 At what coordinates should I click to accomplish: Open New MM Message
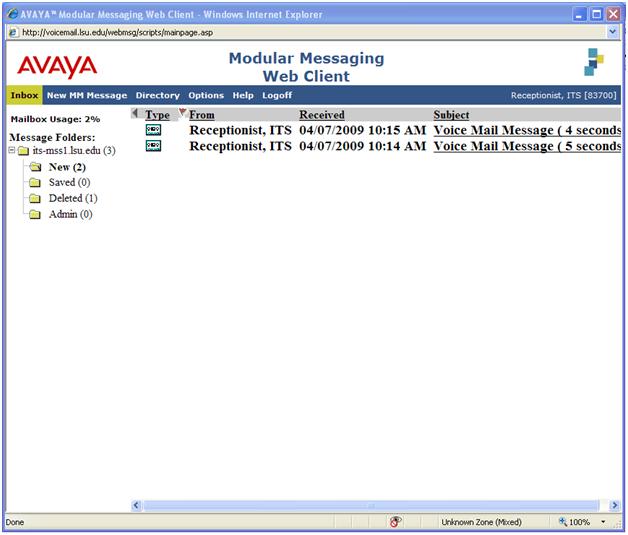click(x=87, y=95)
